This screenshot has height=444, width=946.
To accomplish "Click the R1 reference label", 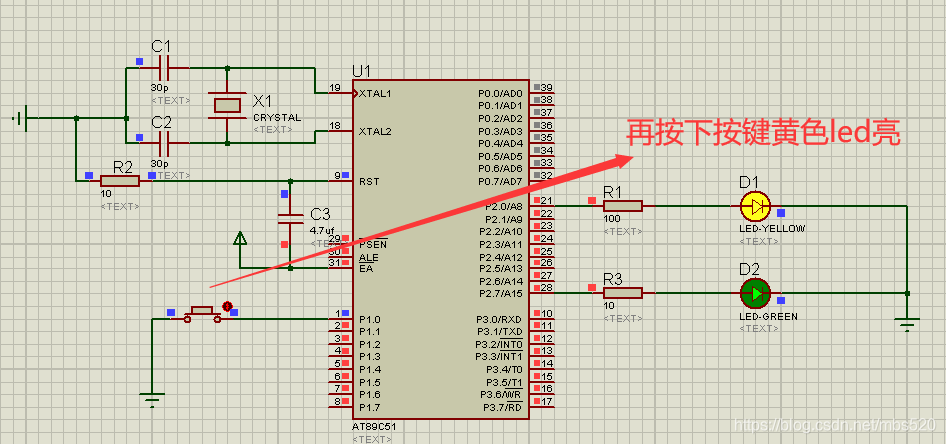I will point(613,192).
